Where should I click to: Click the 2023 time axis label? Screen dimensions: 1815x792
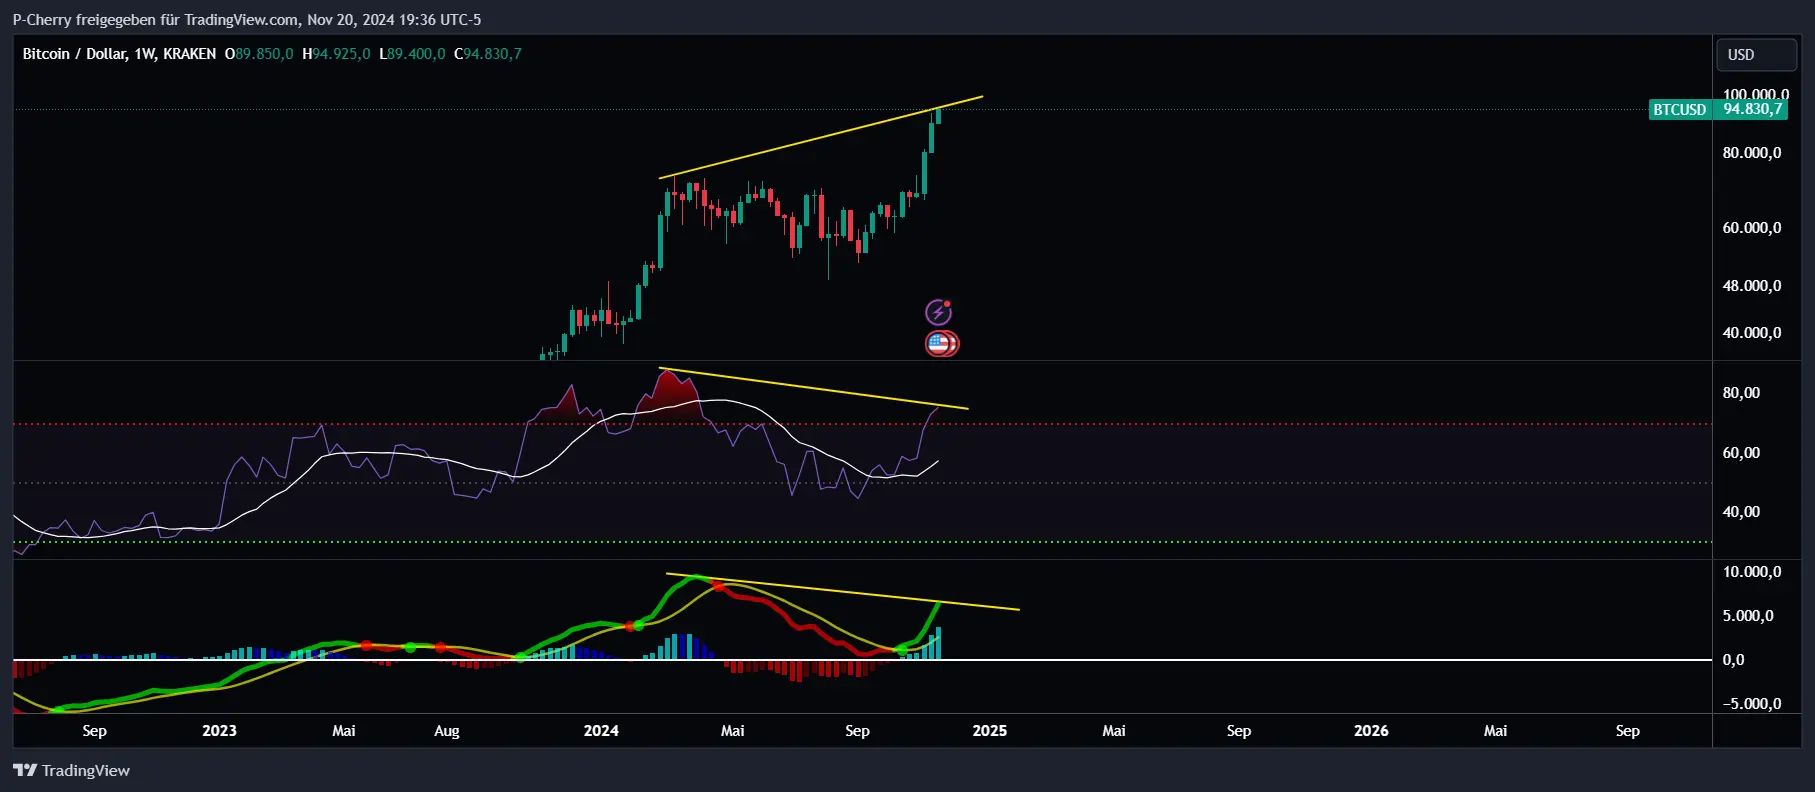coord(219,731)
